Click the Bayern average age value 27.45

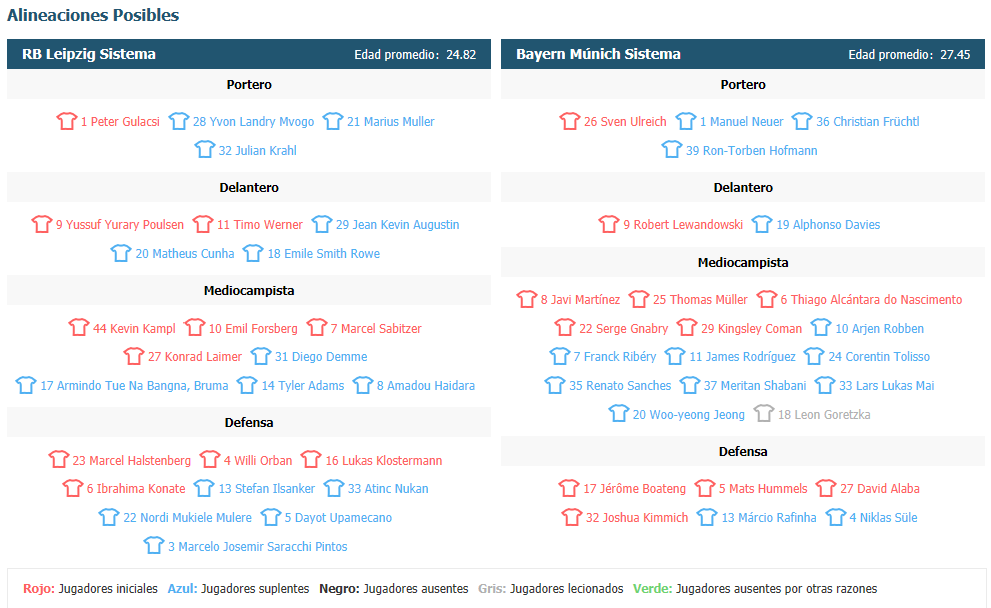955,55
